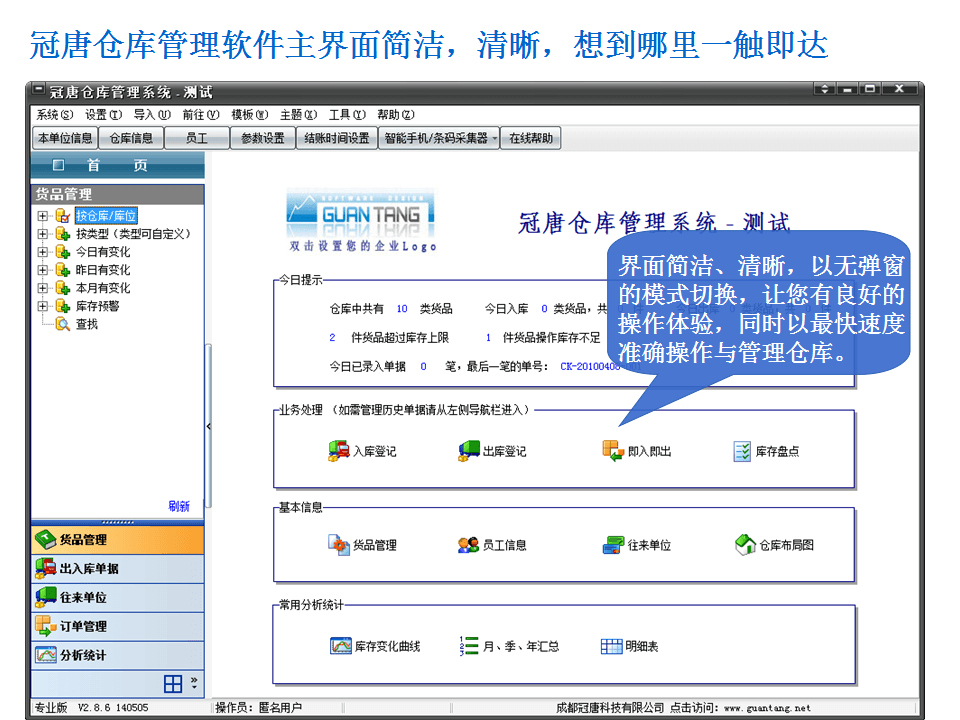Viewport: 960px width, 720px height.
Task: Click the 员工 toolbar button
Action: [197, 138]
